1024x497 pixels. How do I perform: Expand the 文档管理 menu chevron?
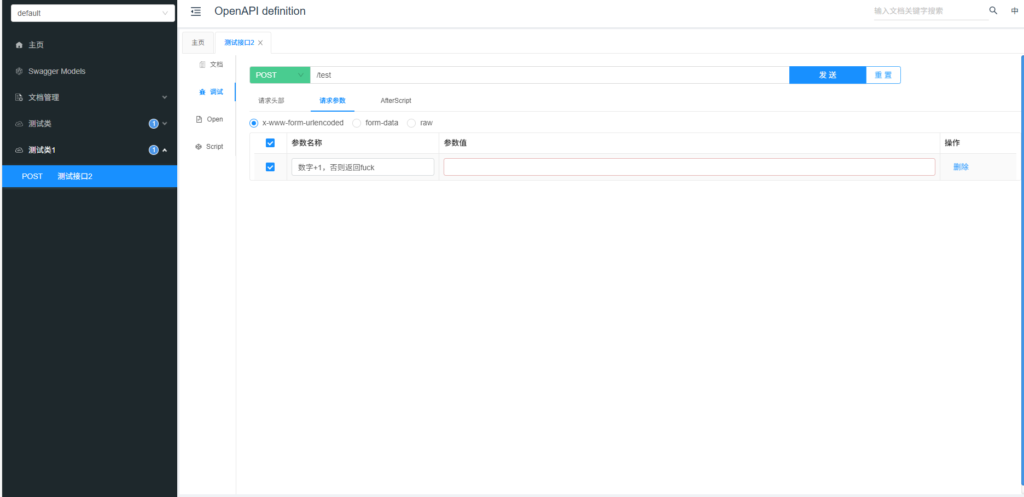click(x=165, y=97)
